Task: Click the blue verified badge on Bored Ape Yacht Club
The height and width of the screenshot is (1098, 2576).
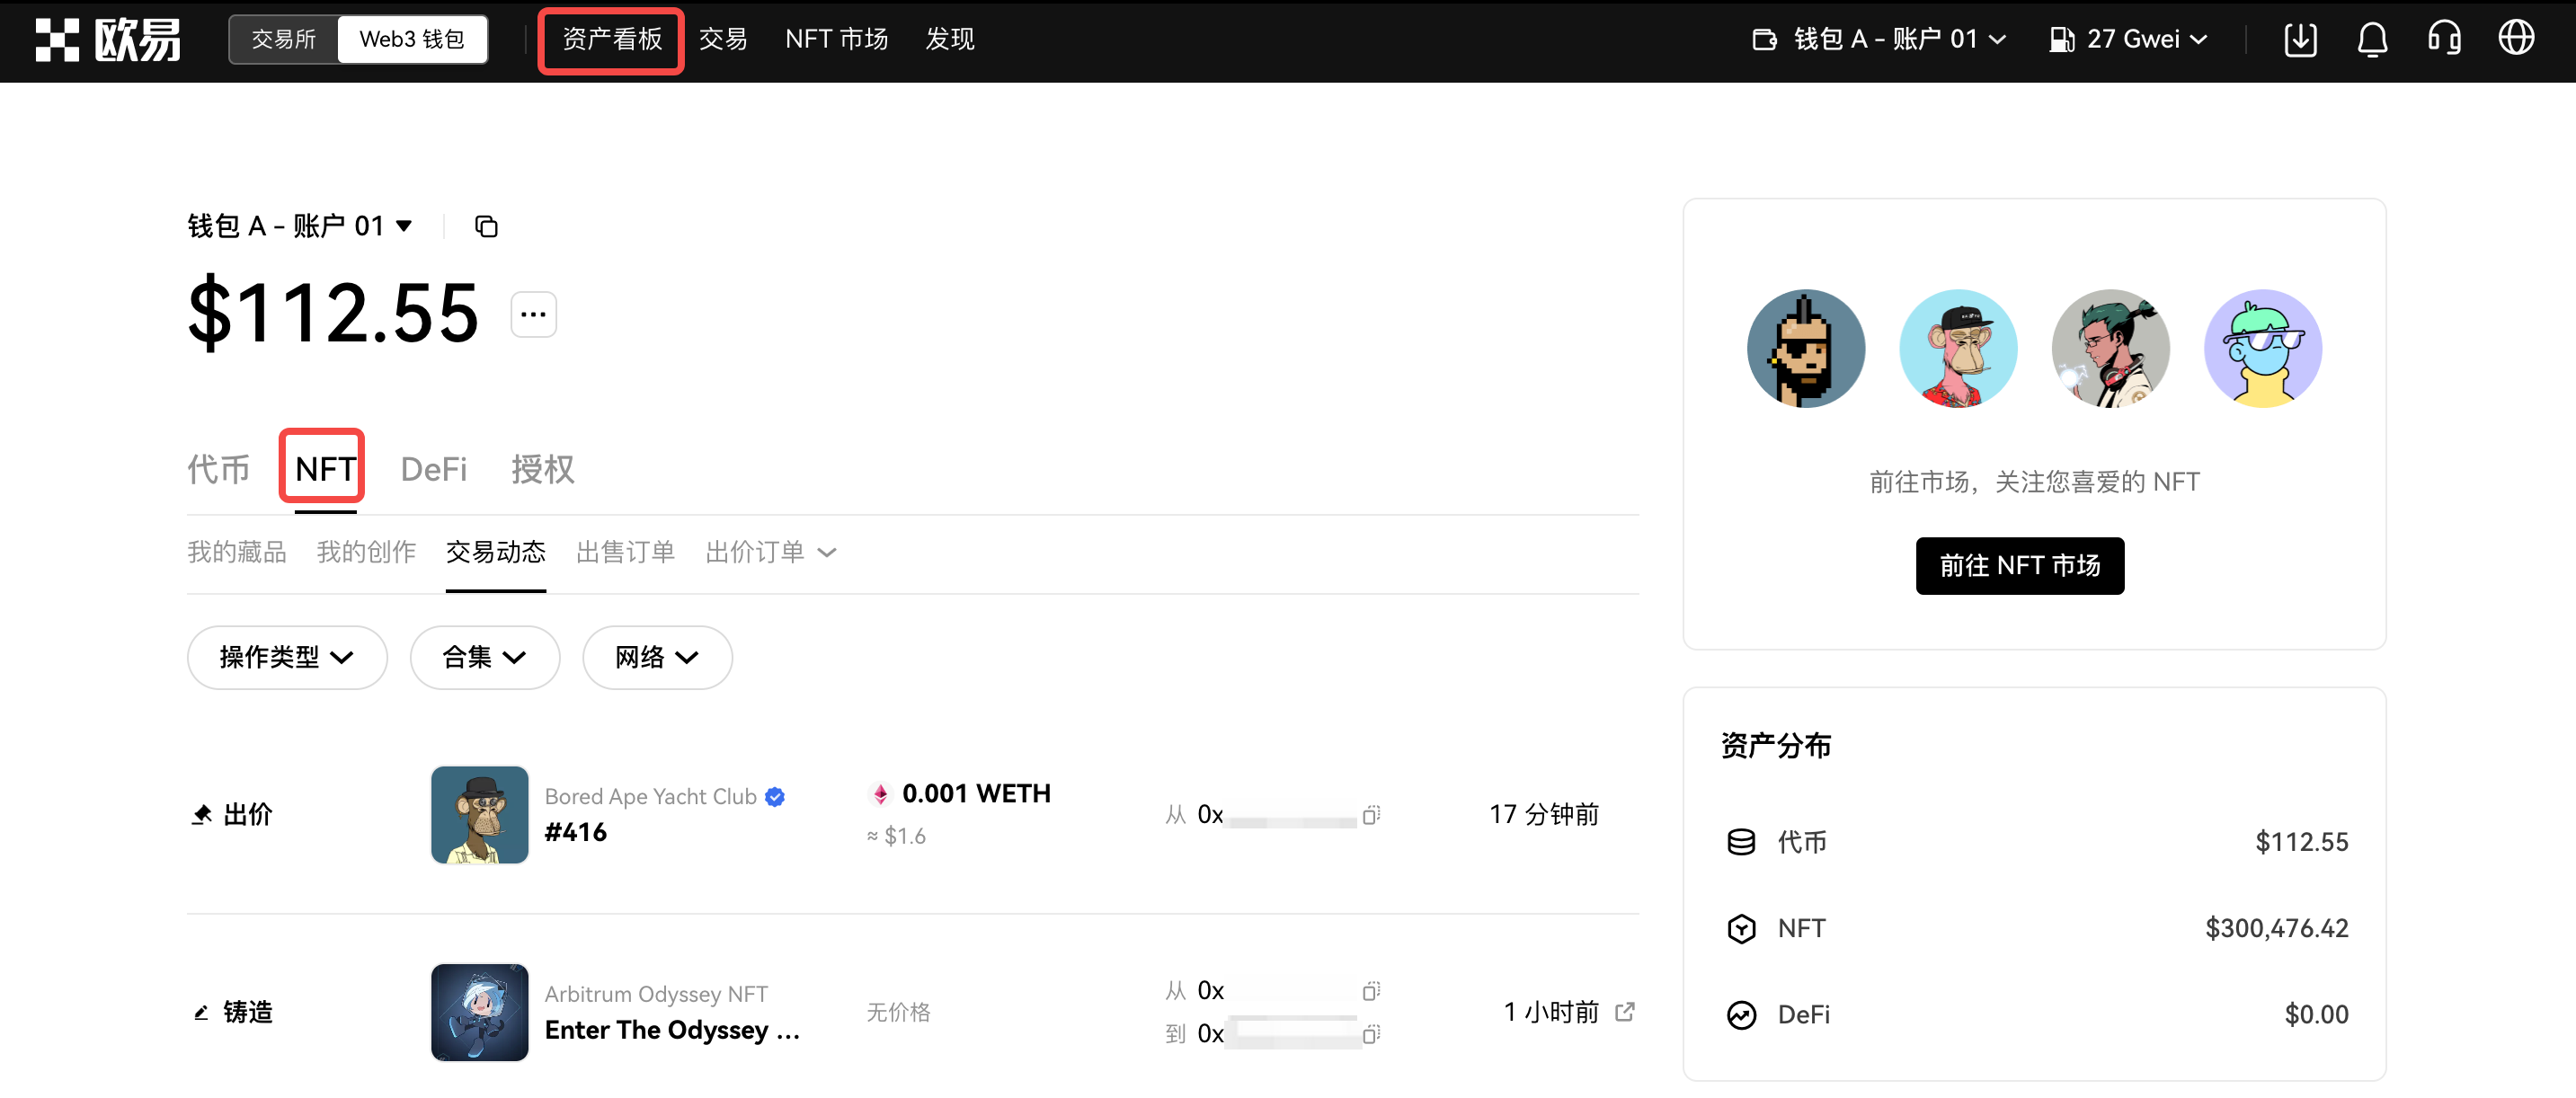Action: (x=775, y=797)
